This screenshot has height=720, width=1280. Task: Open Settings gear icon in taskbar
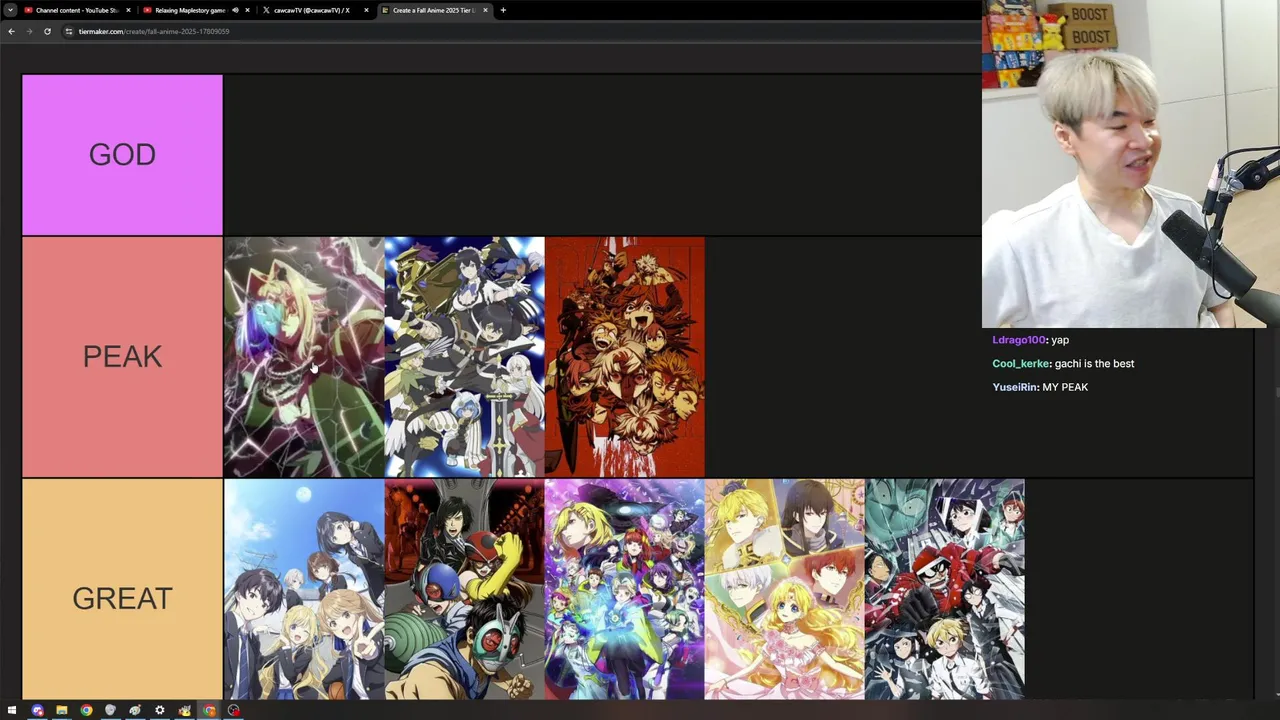[x=159, y=711]
